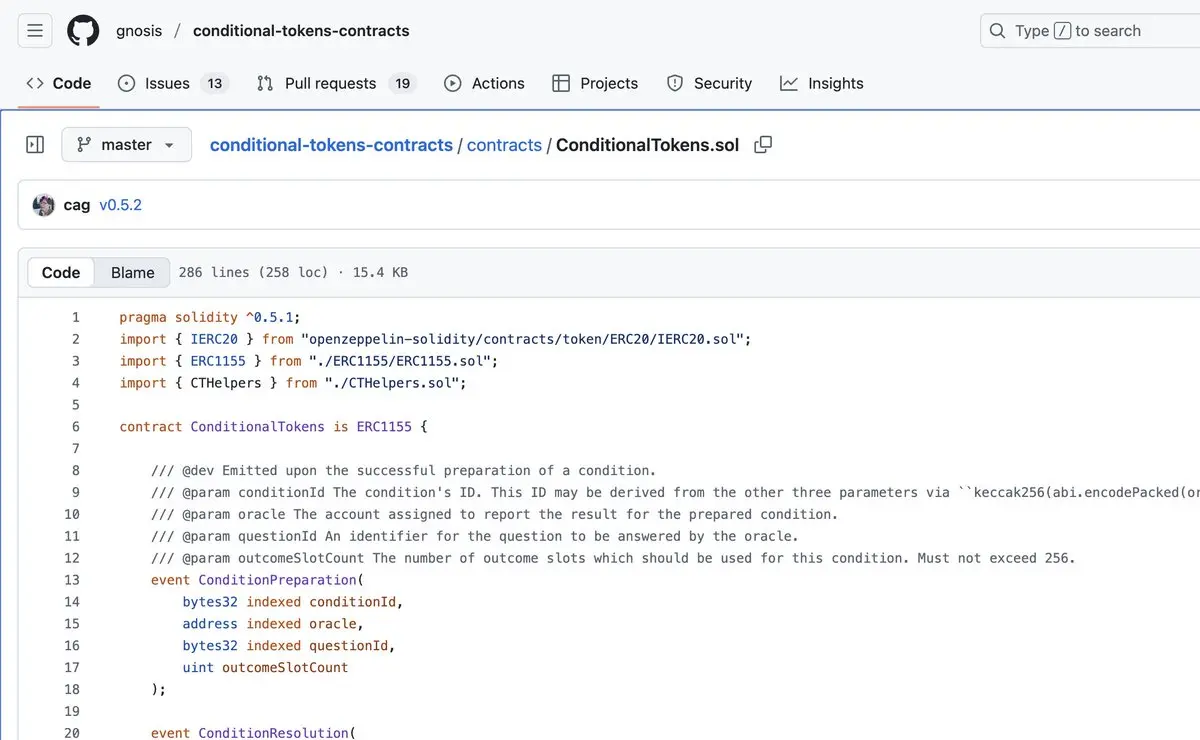Click the GitHub logo icon
This screenshot has height=740, width=1200.
[83, 31]
